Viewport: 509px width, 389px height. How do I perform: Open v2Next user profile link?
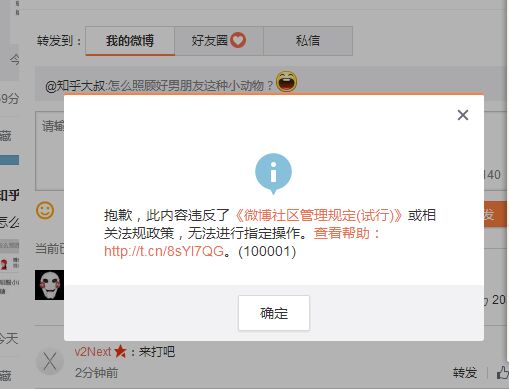tap(93, 352)
